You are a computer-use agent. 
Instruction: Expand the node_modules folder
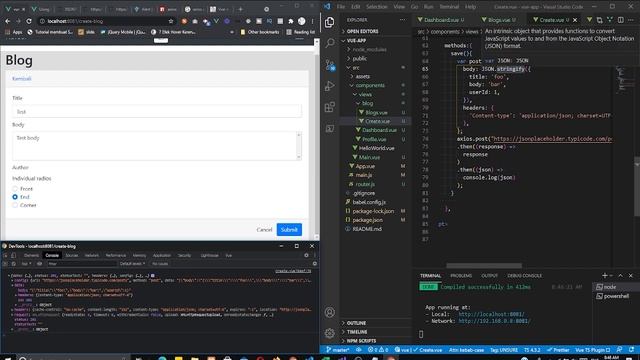click(376, 49)
